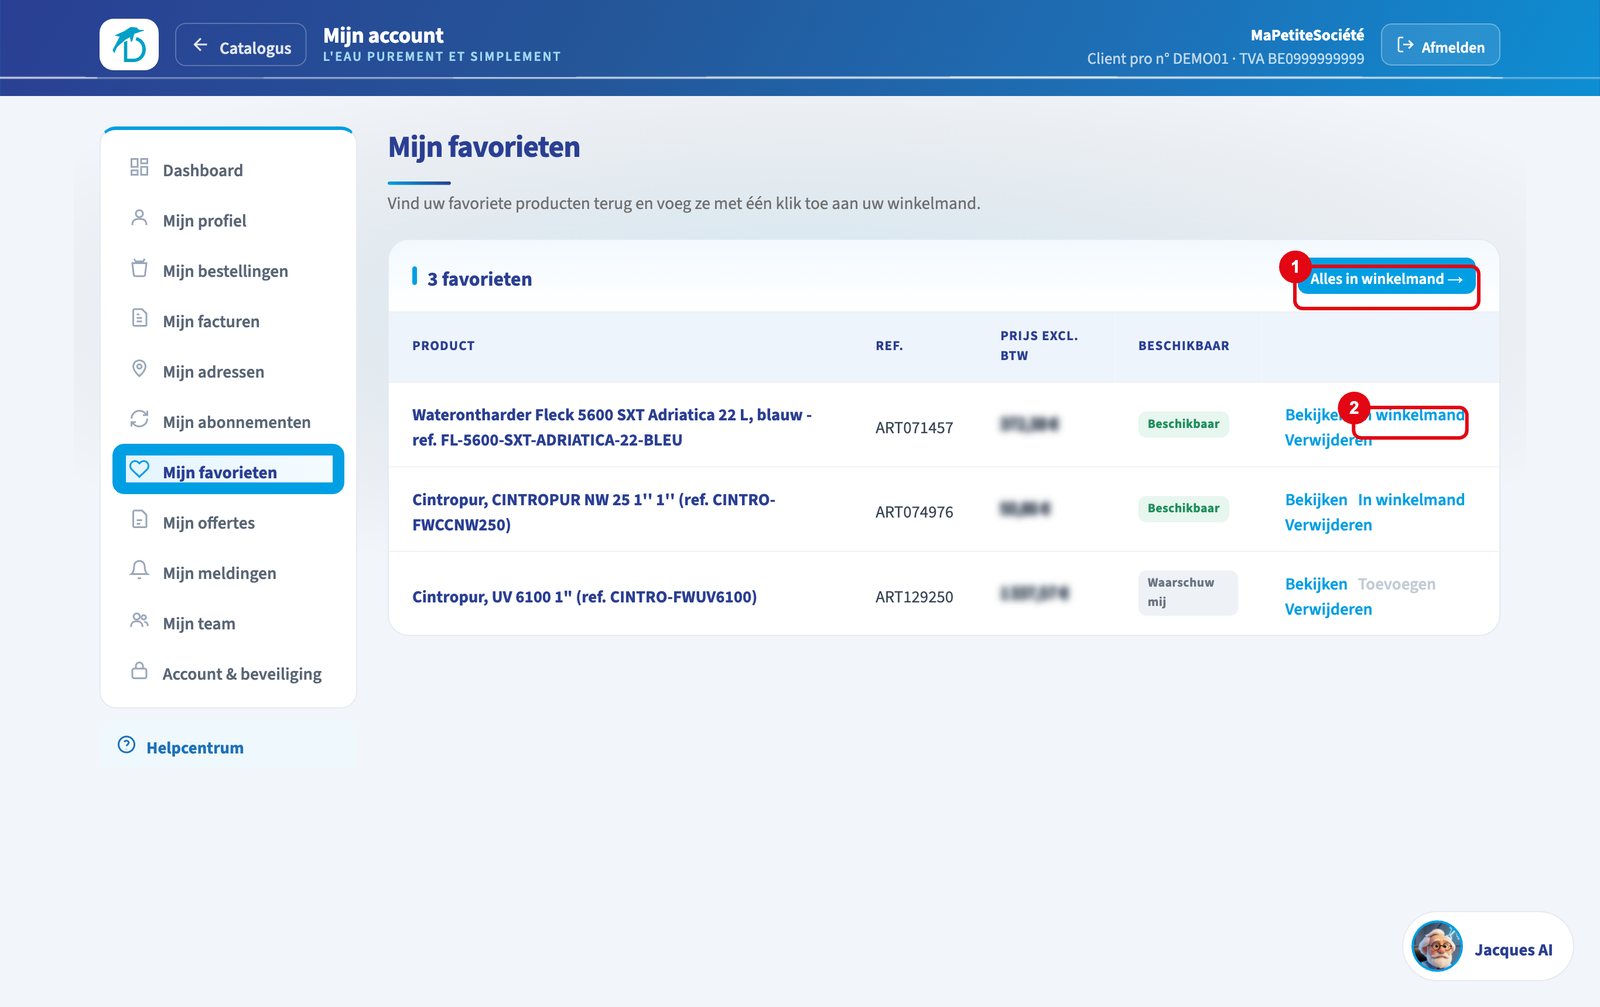Click the Mijn facturen document icon
Viewport: 1600px width, 1007px height.
coord(139,318)
